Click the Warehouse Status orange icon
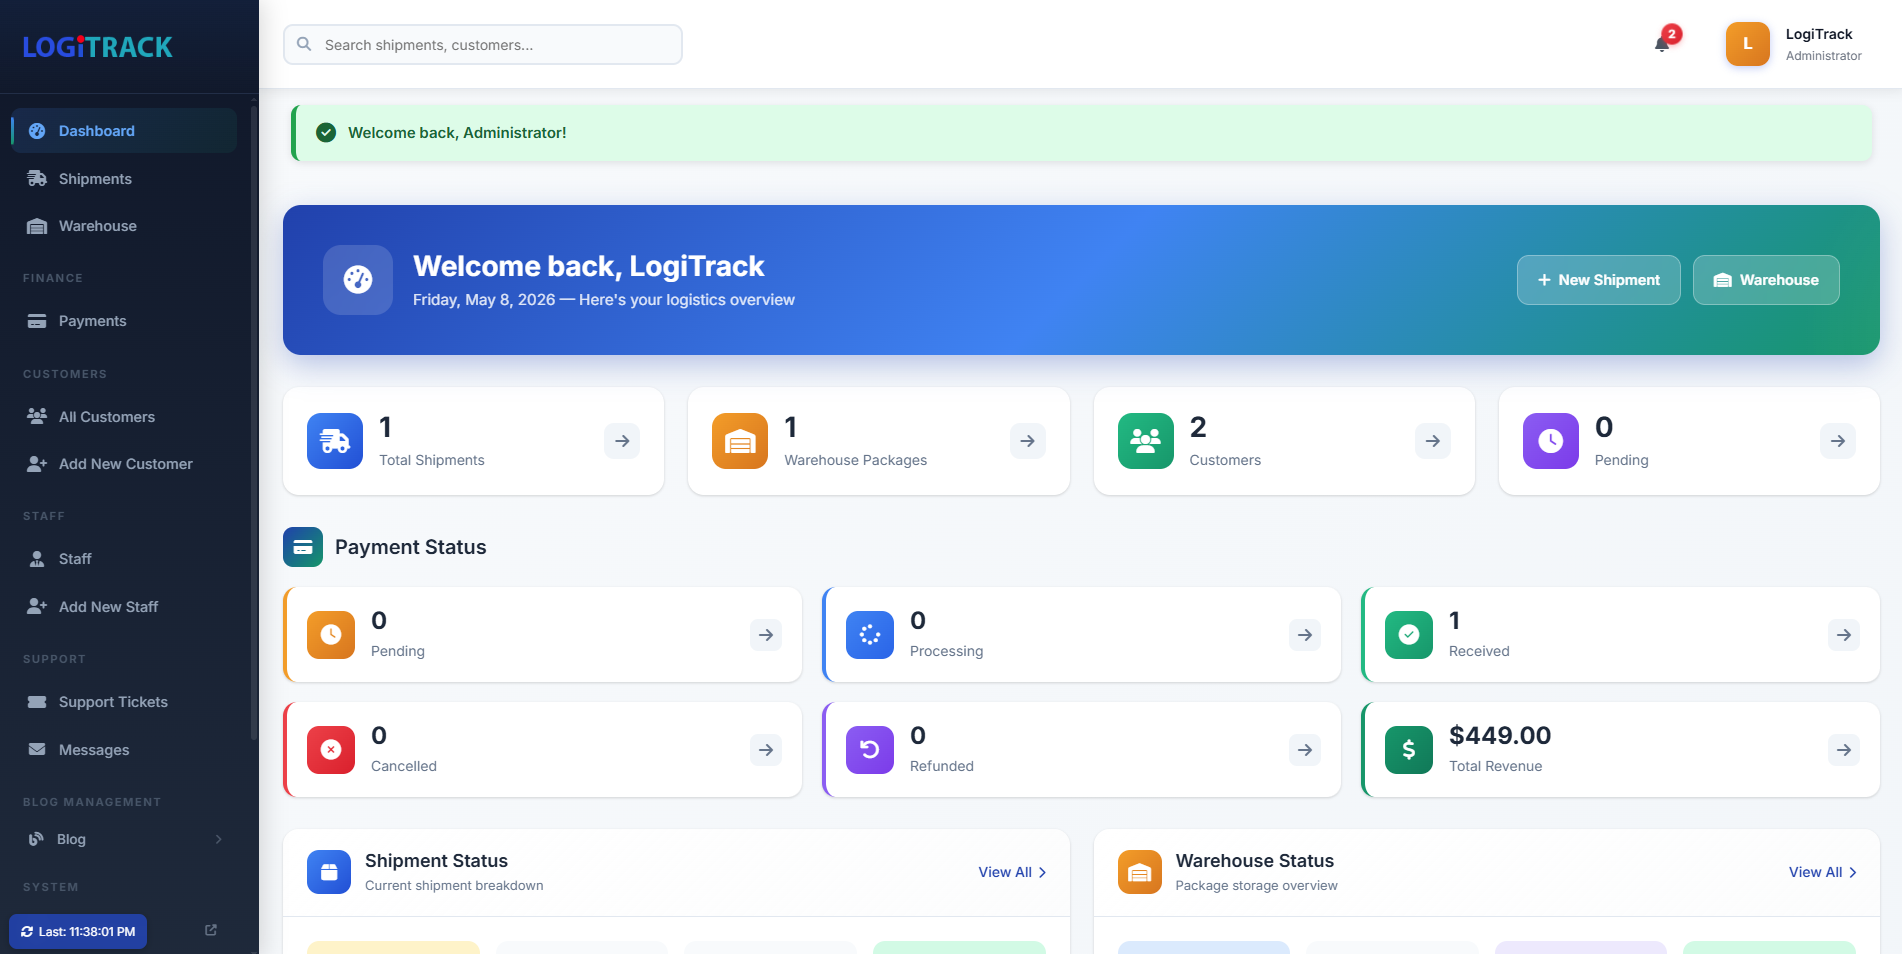This screenshot has height=954, width=1902. [1140, 872]
